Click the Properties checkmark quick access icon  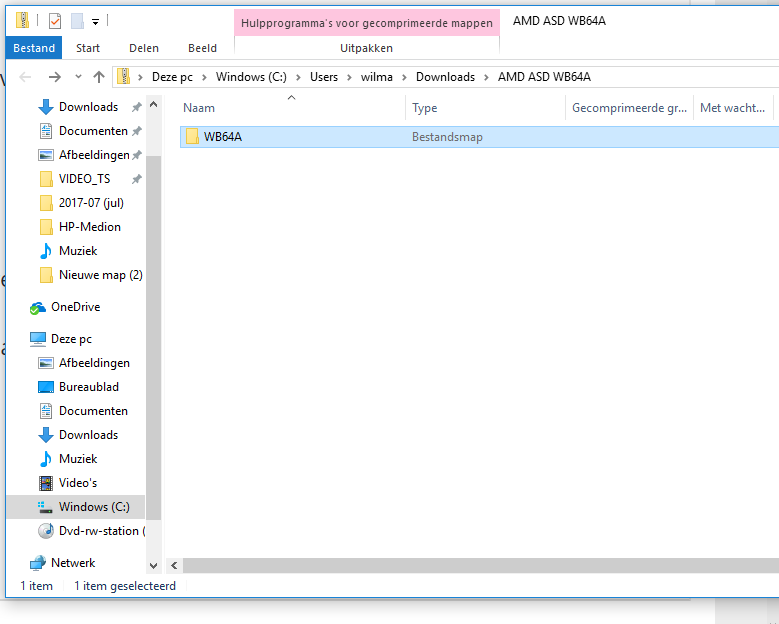click(x=55, y=21)
